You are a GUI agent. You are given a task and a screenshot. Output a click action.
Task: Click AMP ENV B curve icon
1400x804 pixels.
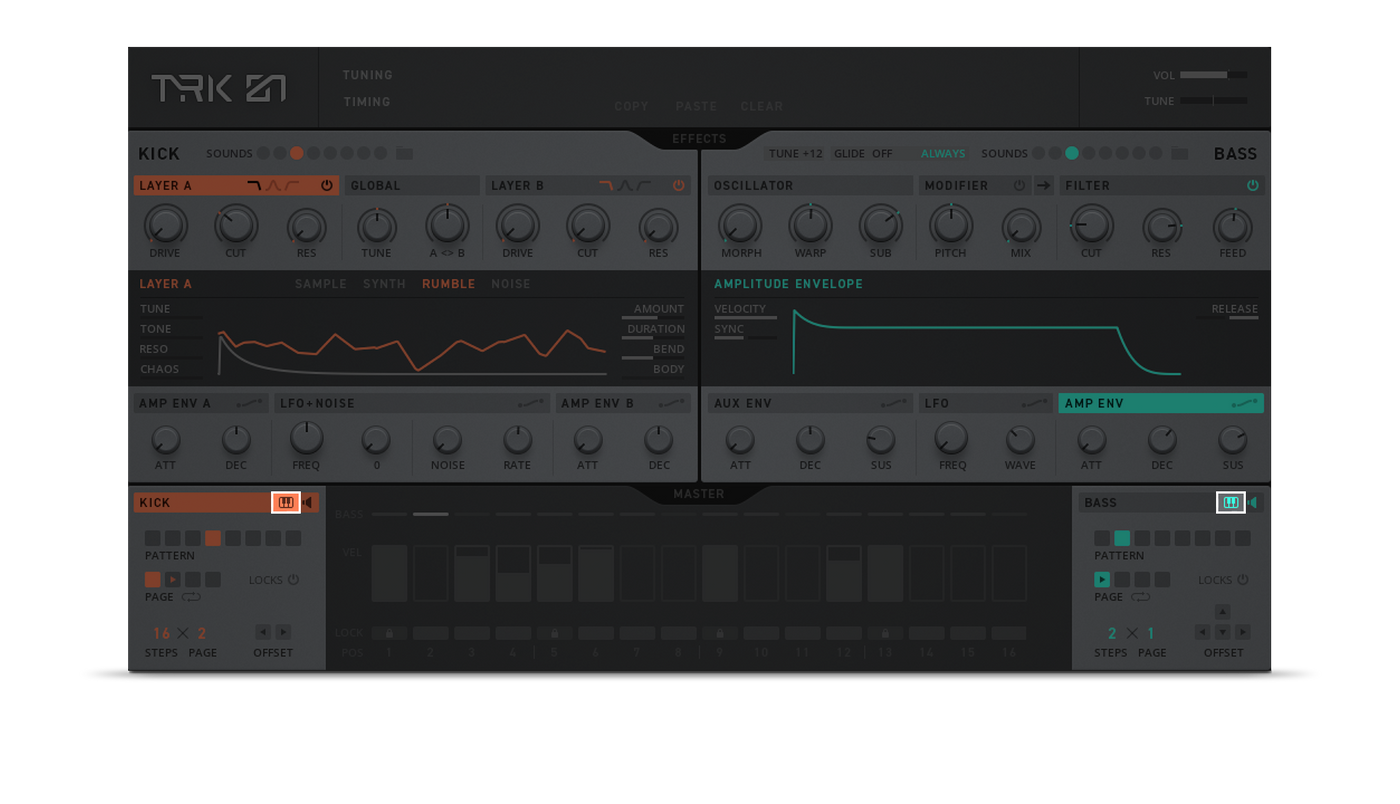tap(672, 404)
